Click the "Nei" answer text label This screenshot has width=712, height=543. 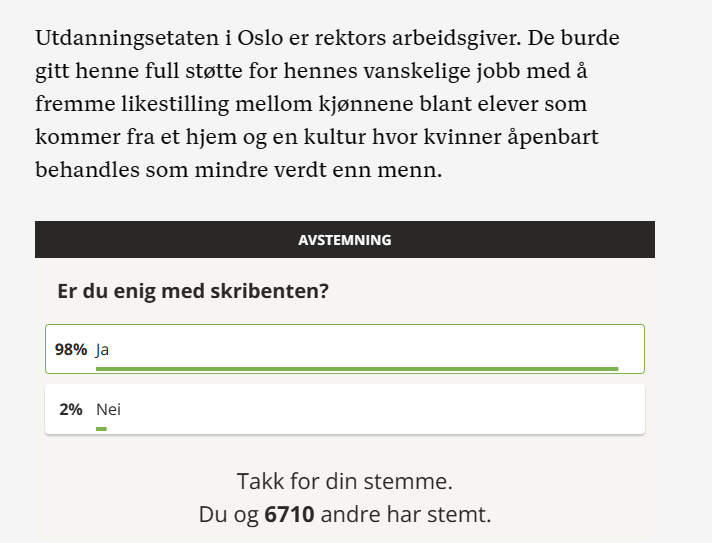tap(108, 409)
